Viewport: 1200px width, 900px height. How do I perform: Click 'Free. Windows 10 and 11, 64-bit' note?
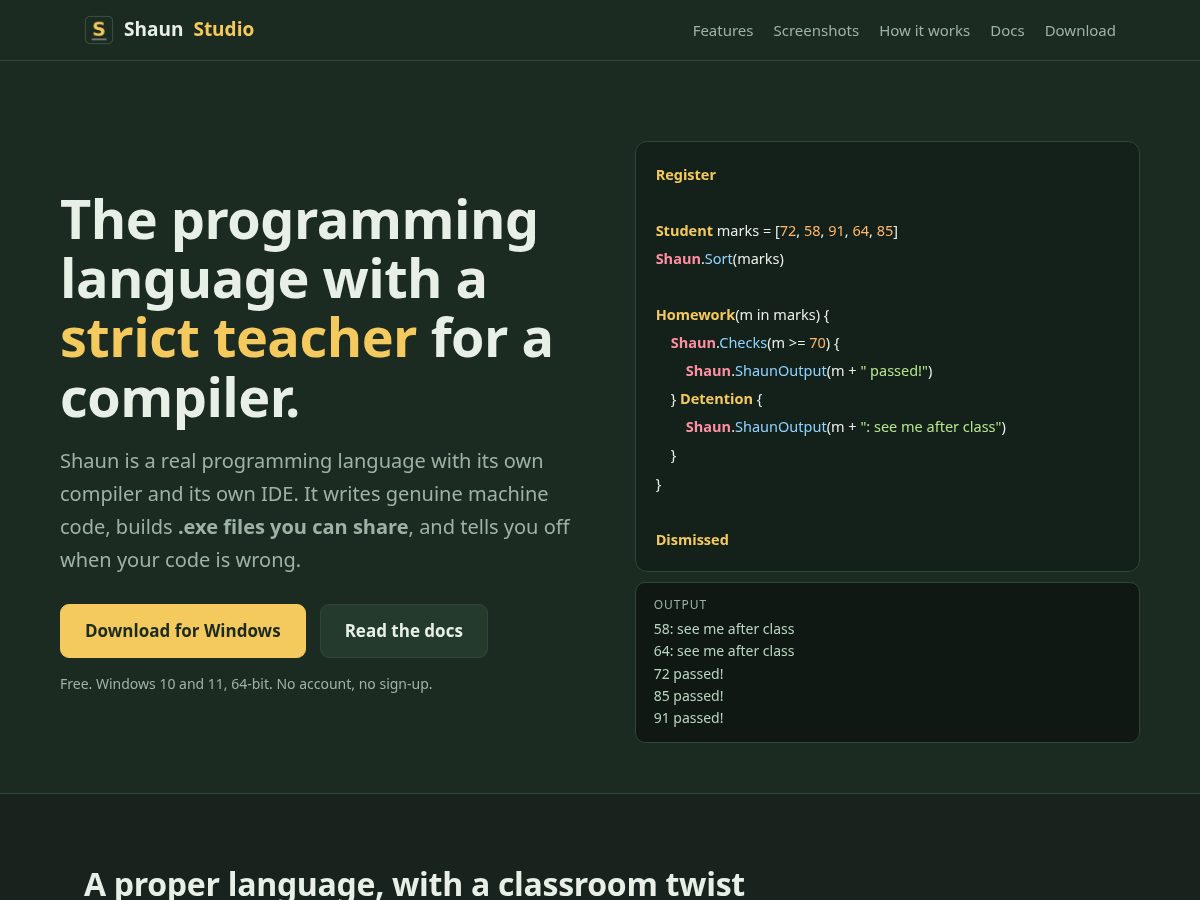tap(246, 684)
